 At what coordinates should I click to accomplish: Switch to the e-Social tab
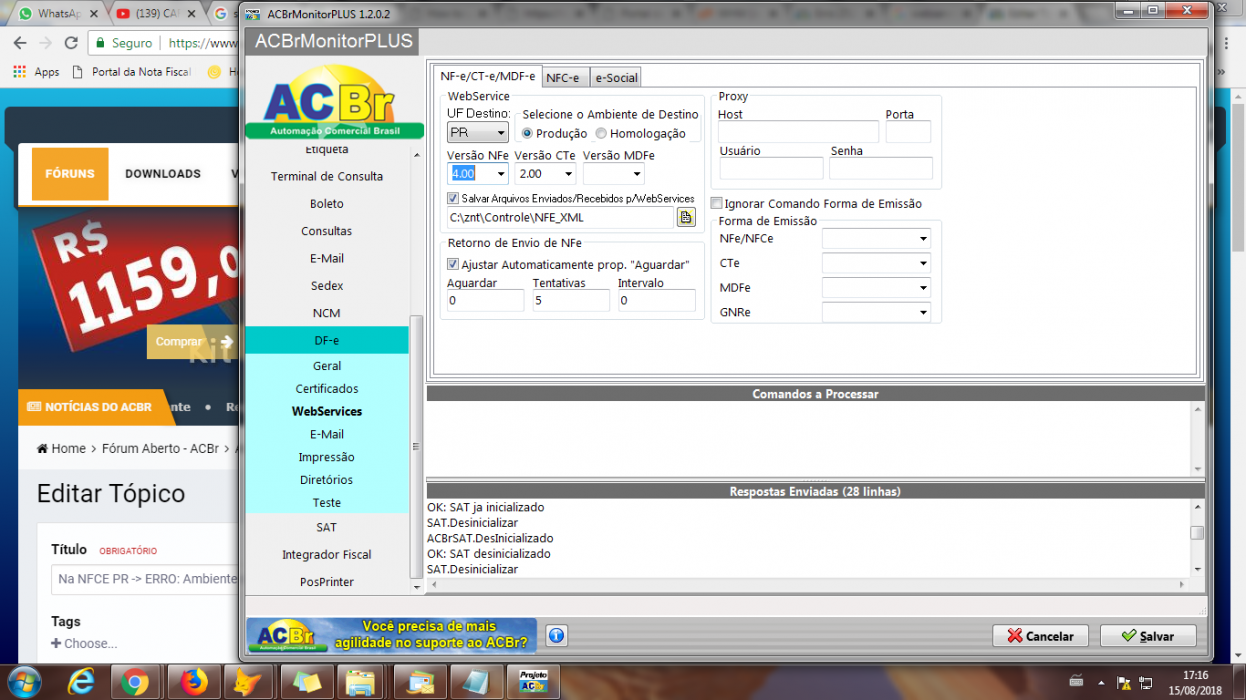click(615, 77)
